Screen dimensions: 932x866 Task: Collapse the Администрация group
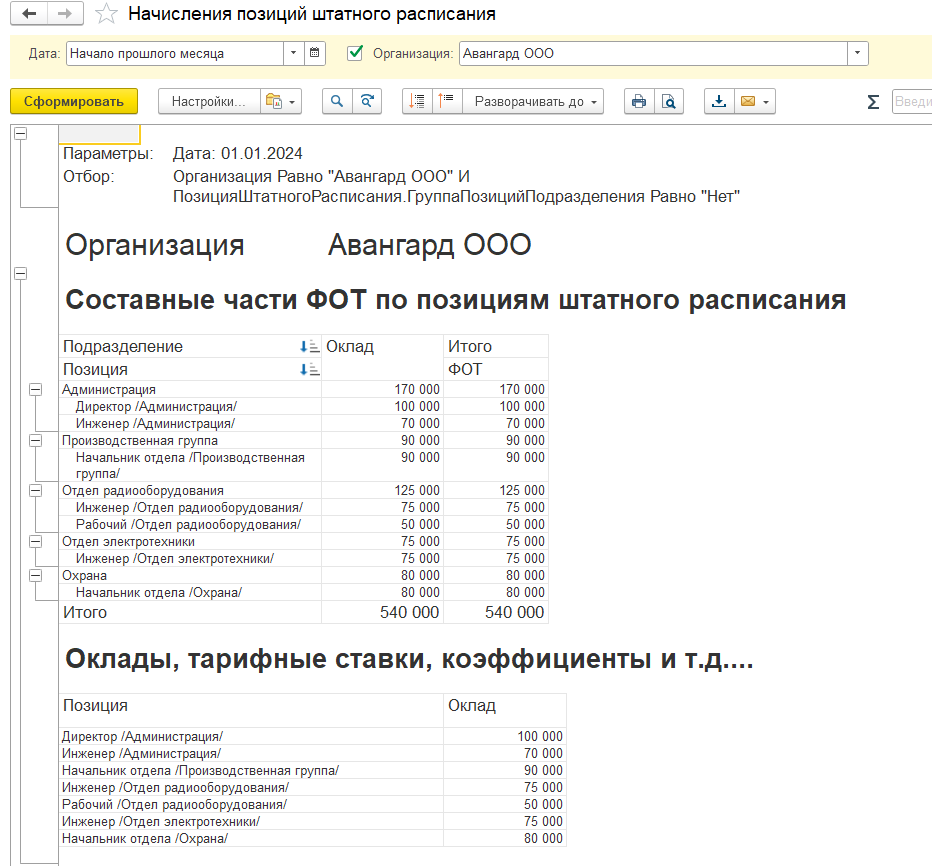[x=36, y=390]
